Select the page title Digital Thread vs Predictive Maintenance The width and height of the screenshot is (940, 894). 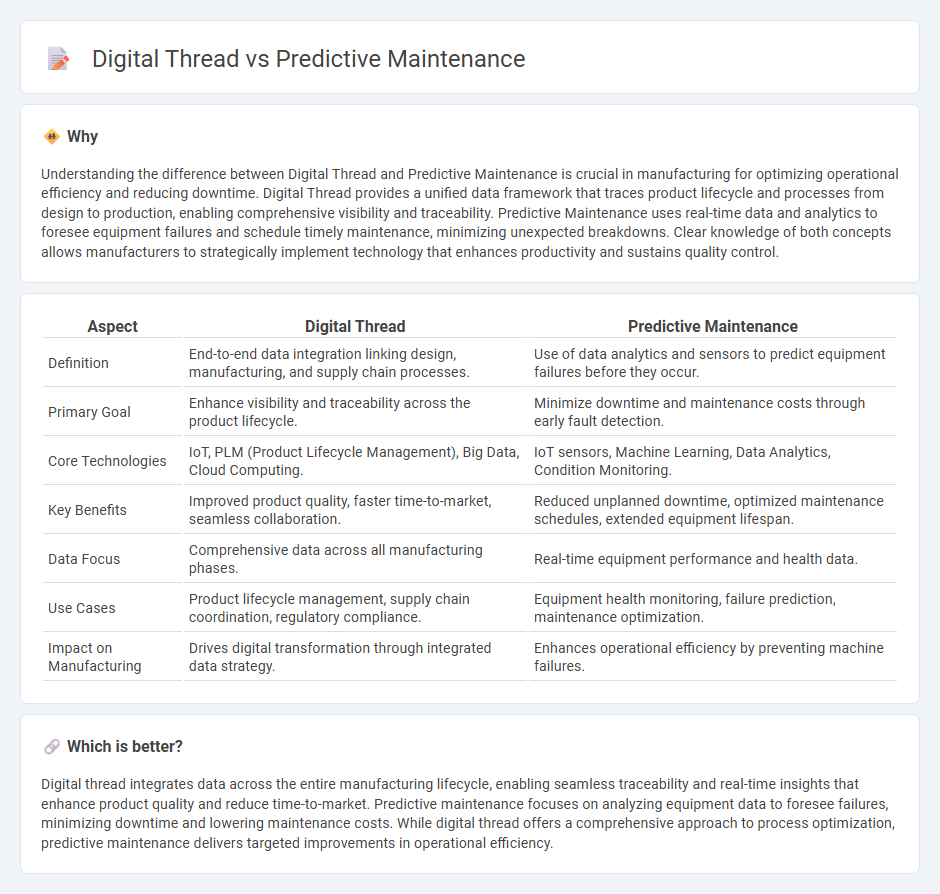309,59
